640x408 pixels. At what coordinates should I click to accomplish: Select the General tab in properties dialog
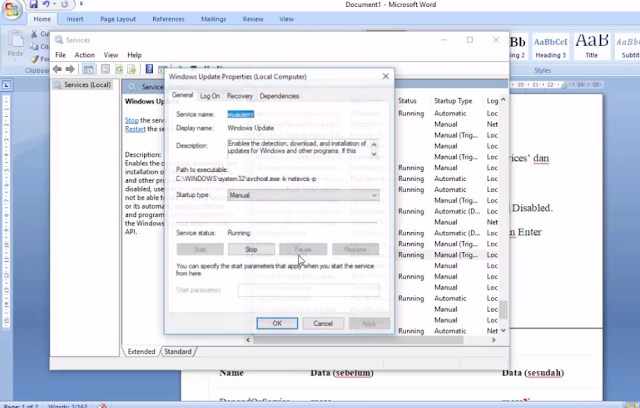click(182, 95)
